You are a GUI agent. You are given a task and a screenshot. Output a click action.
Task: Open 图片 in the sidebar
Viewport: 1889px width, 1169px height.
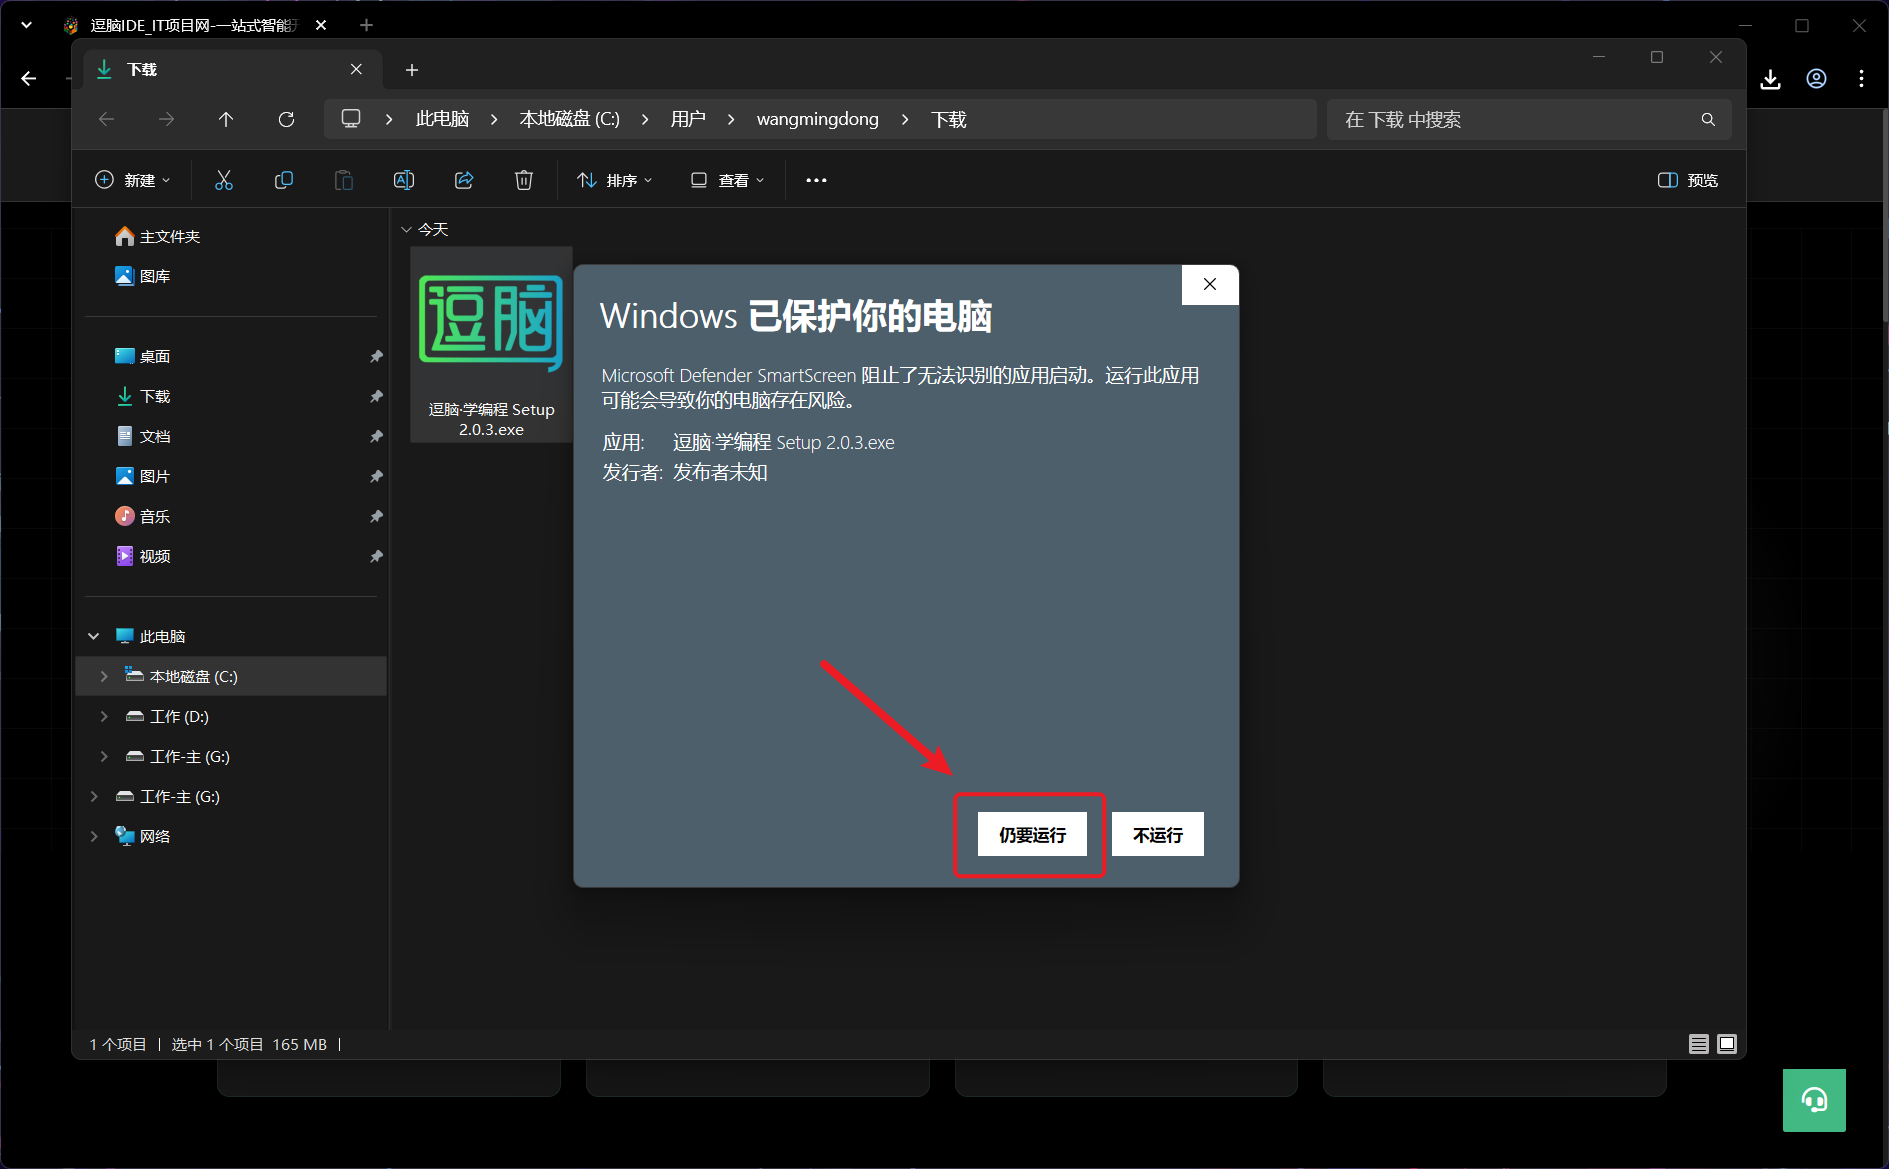pyautogui.click(x=143, y=476)
